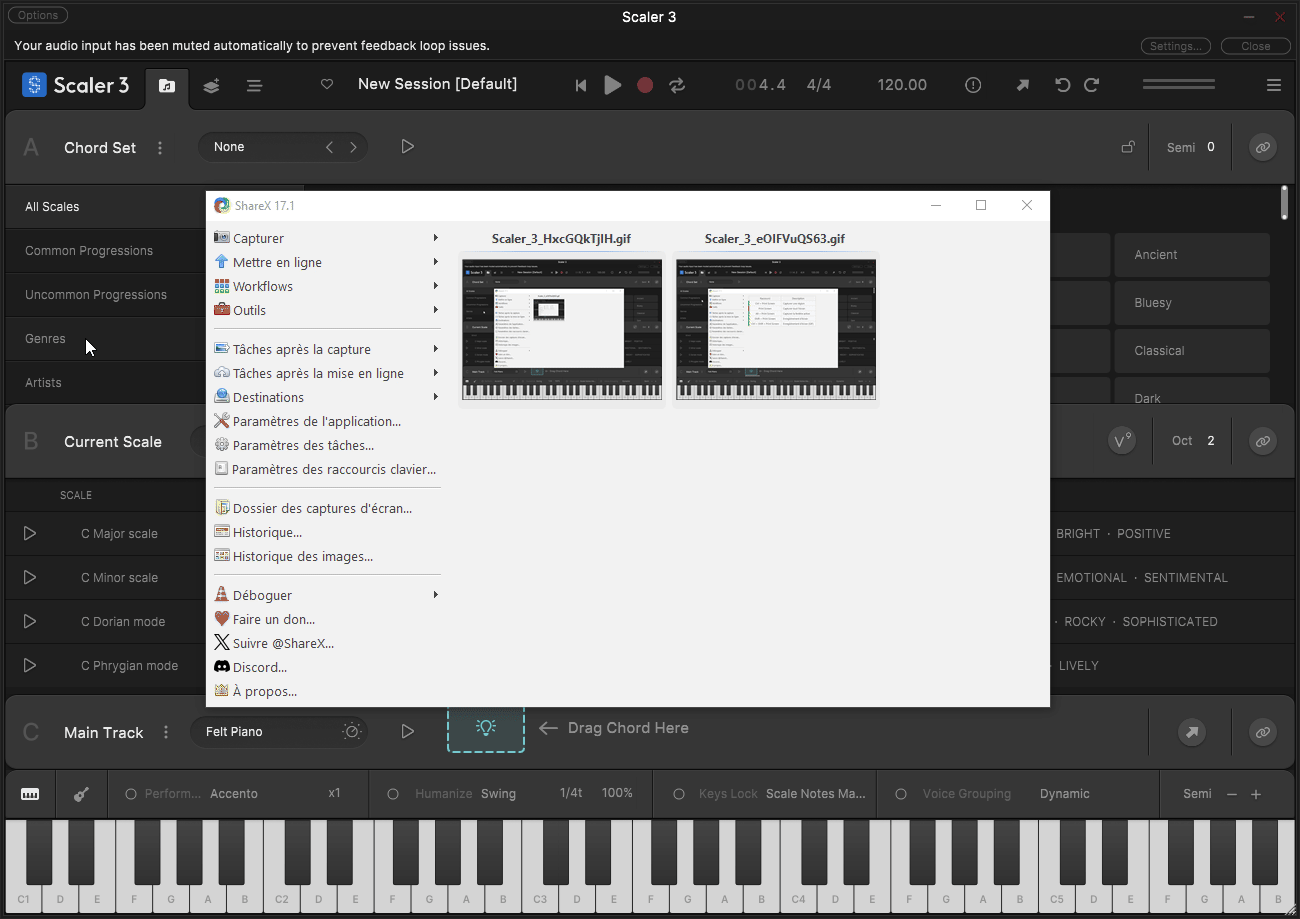Viewport: 1300px width, 919px height.
Task: Open Historique des images in ShareX
Action: coord(327,556)
